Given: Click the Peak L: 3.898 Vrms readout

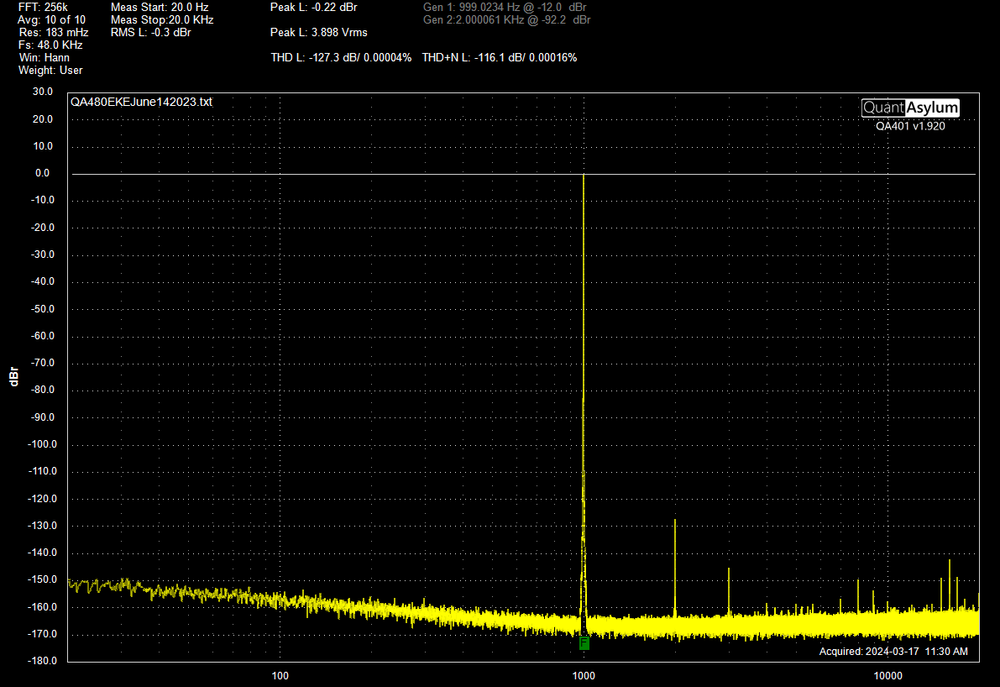Looking at the screenshot, I should (x=319, y=33).
